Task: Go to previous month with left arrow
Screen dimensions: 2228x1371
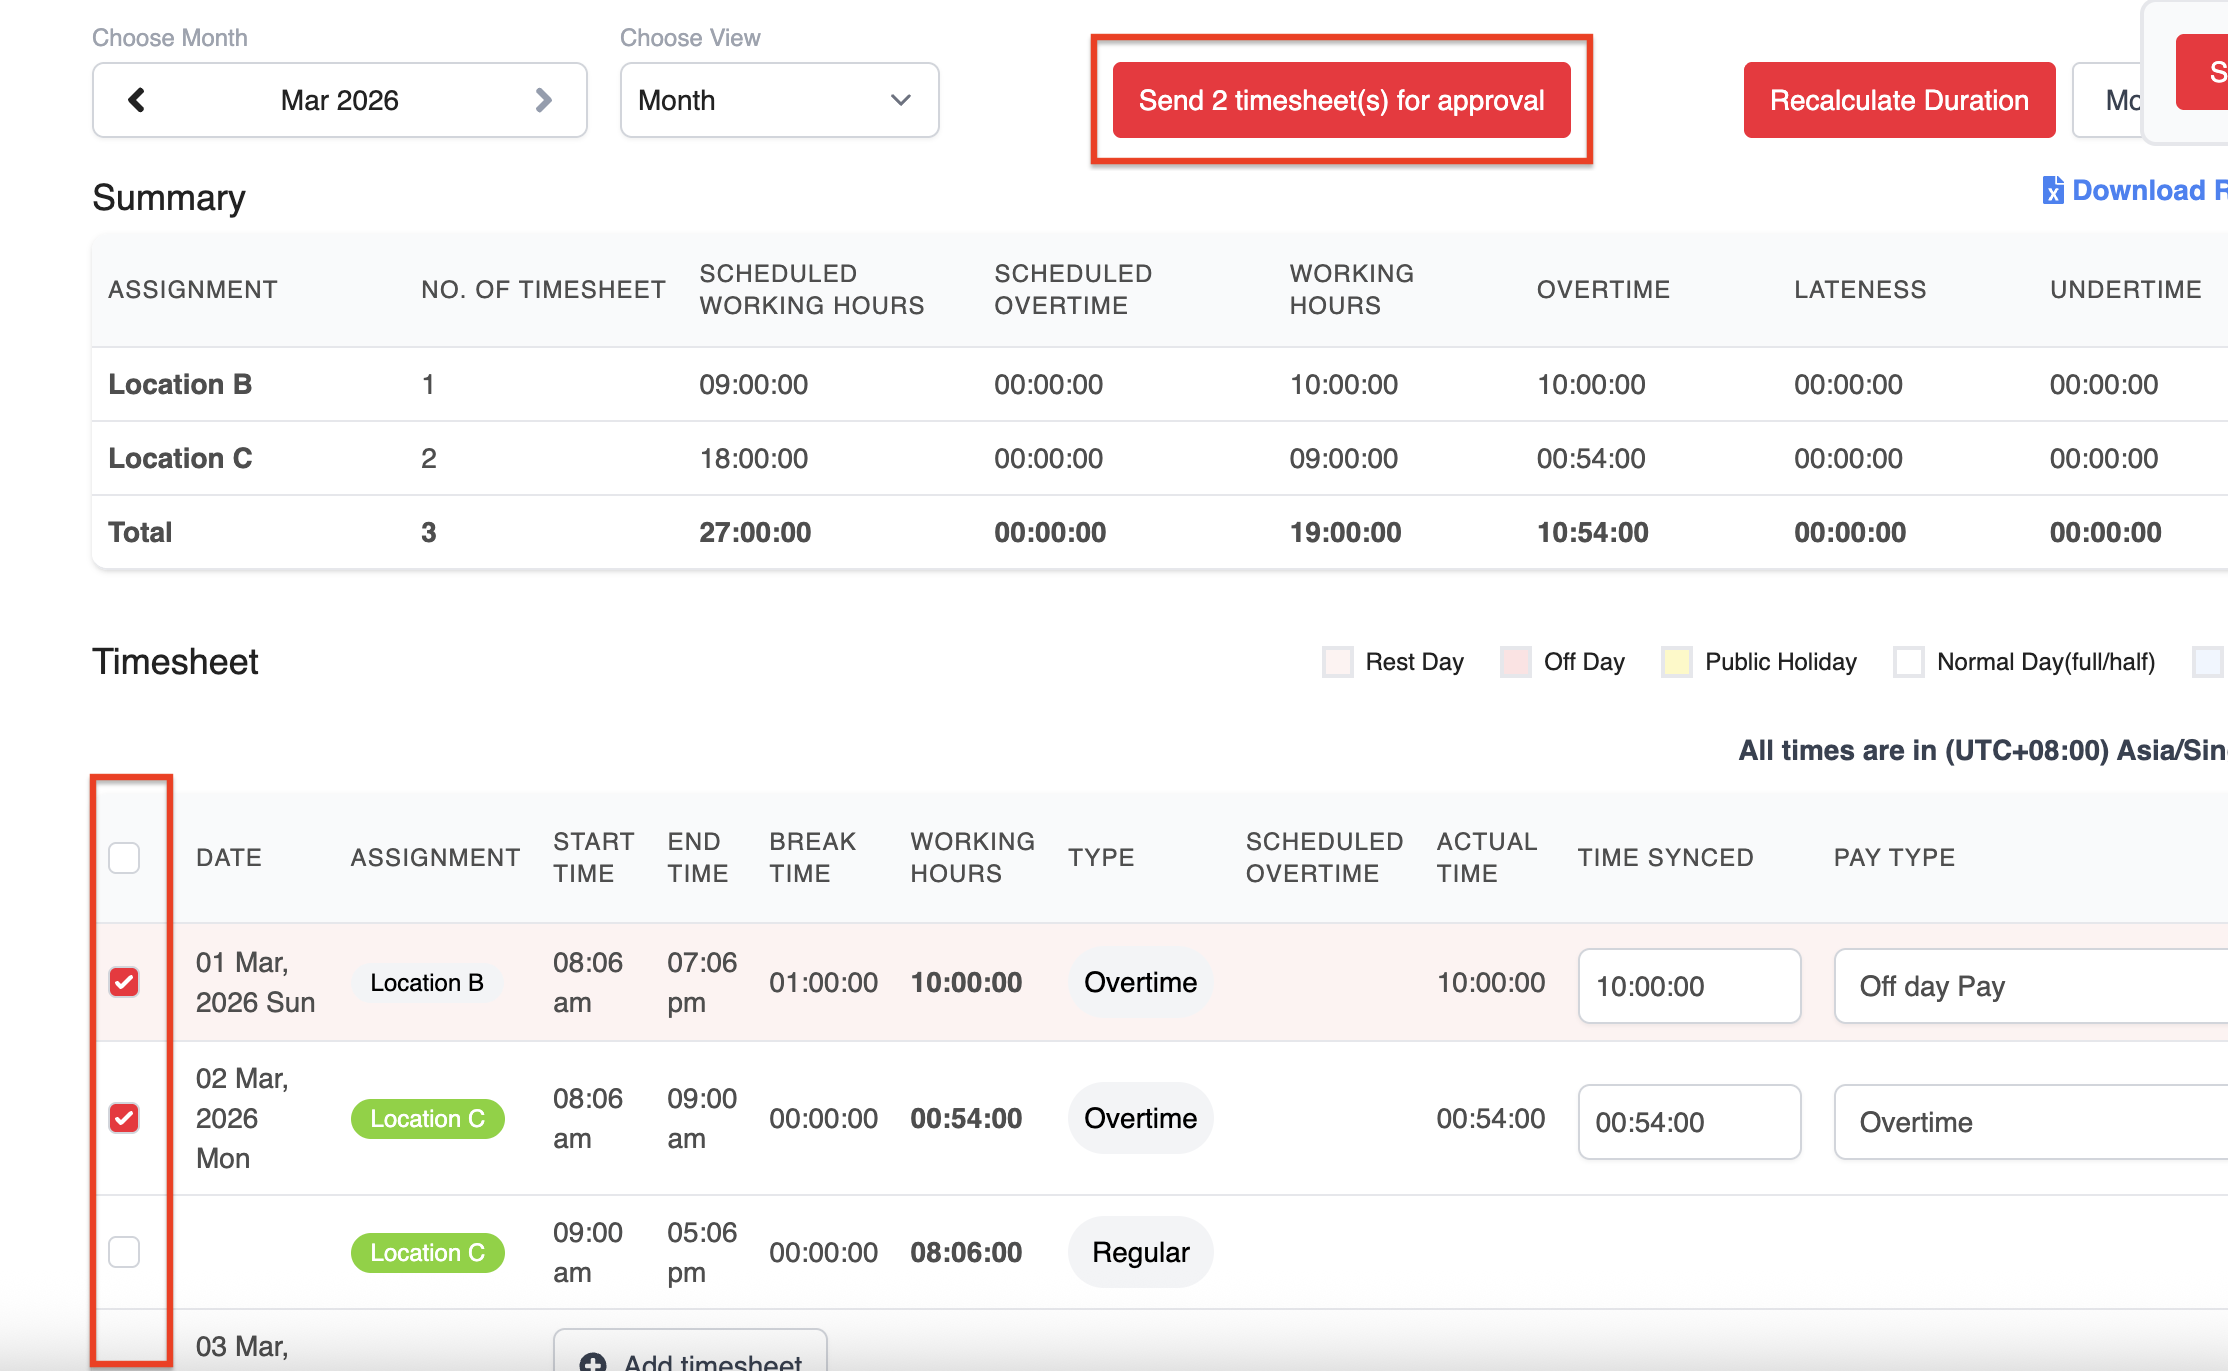Action: [x=137, y=100]
